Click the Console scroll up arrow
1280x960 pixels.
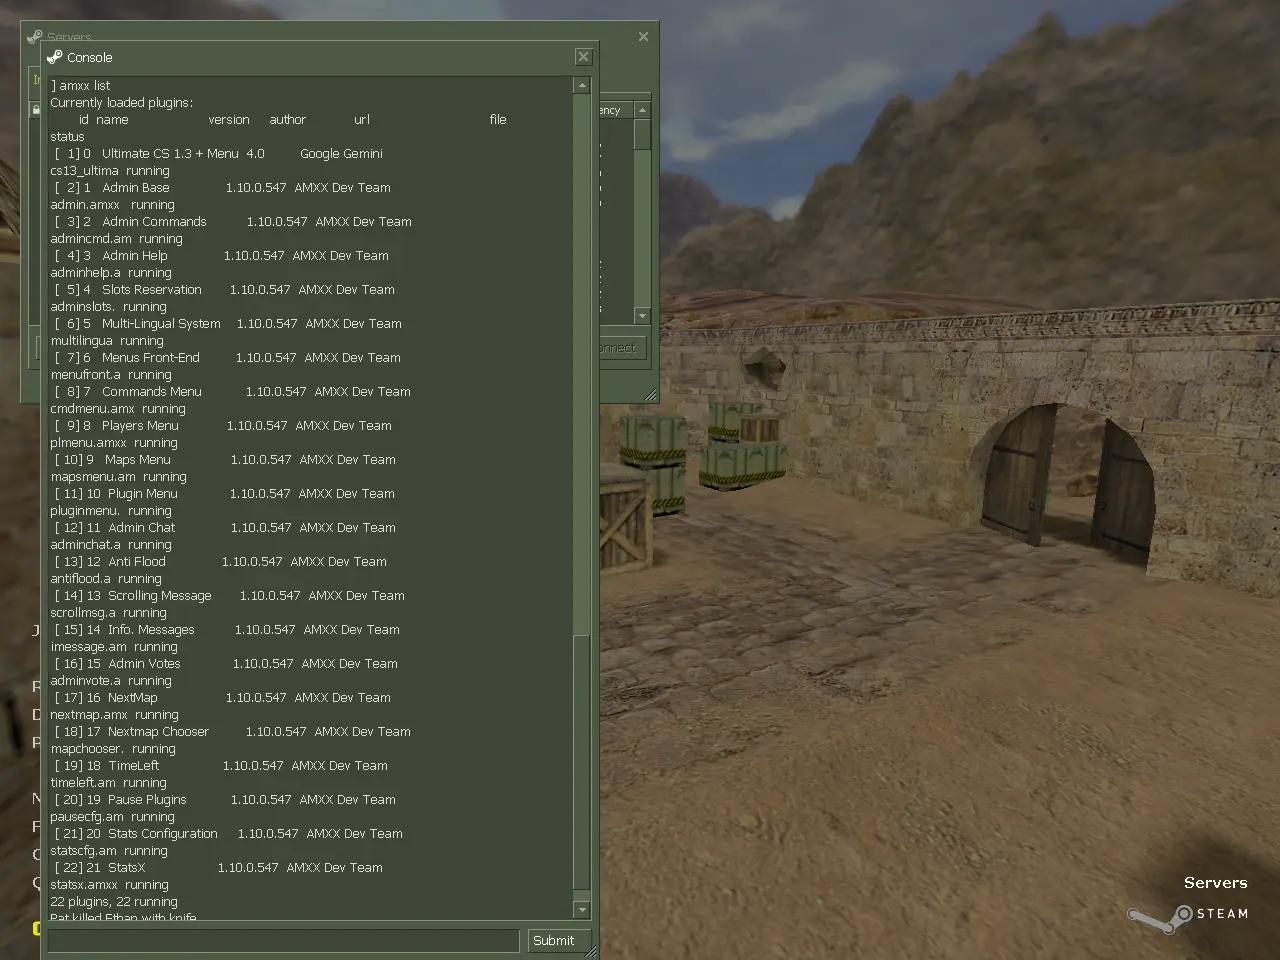(x=582, y=86)
